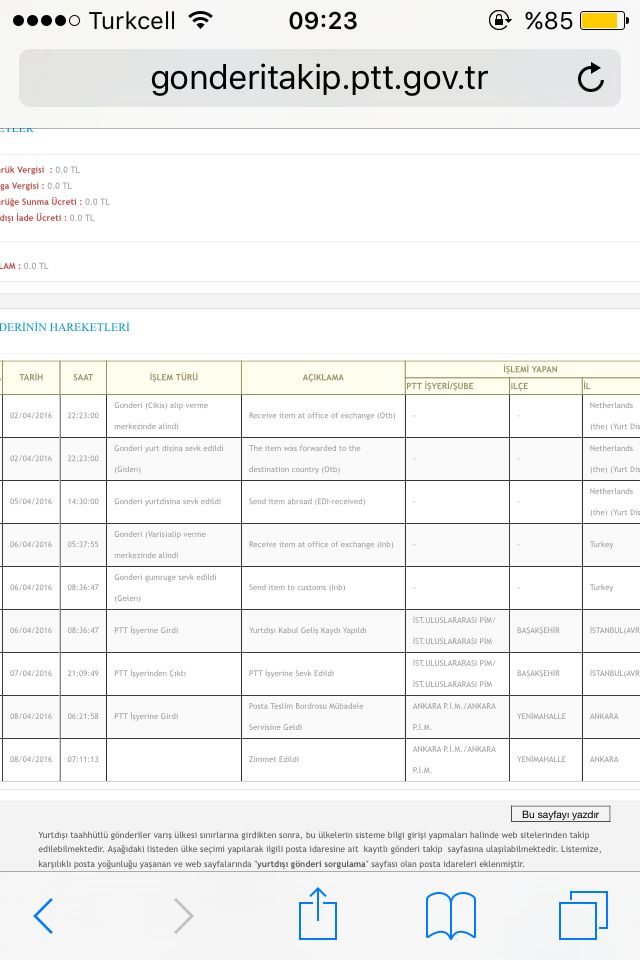This screenshot has height=960, width=640.
Task: Click Turkey in the 05:37:55 row
Action: click(x=601, y=544)
